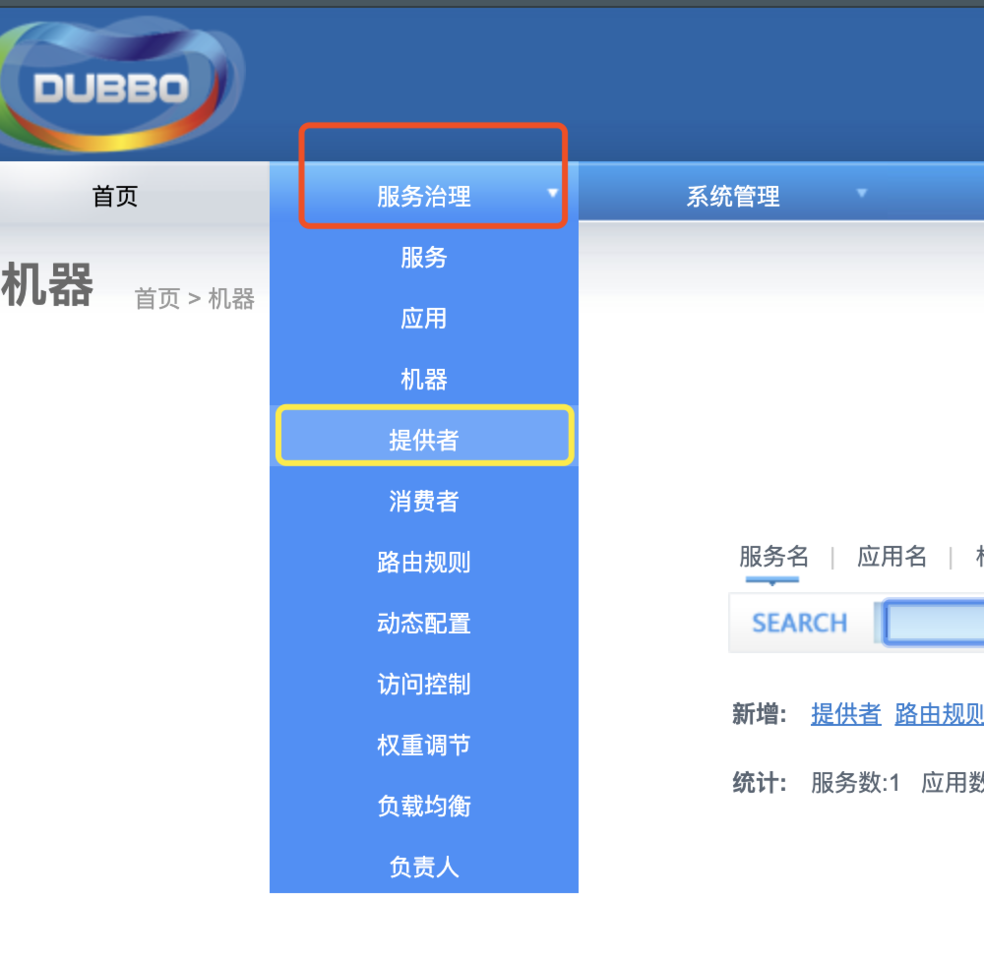Switch to the 应用名 search tab
The width and height of the screenshot is (984, 960).
pyautogui.click(x=890, y=557)
